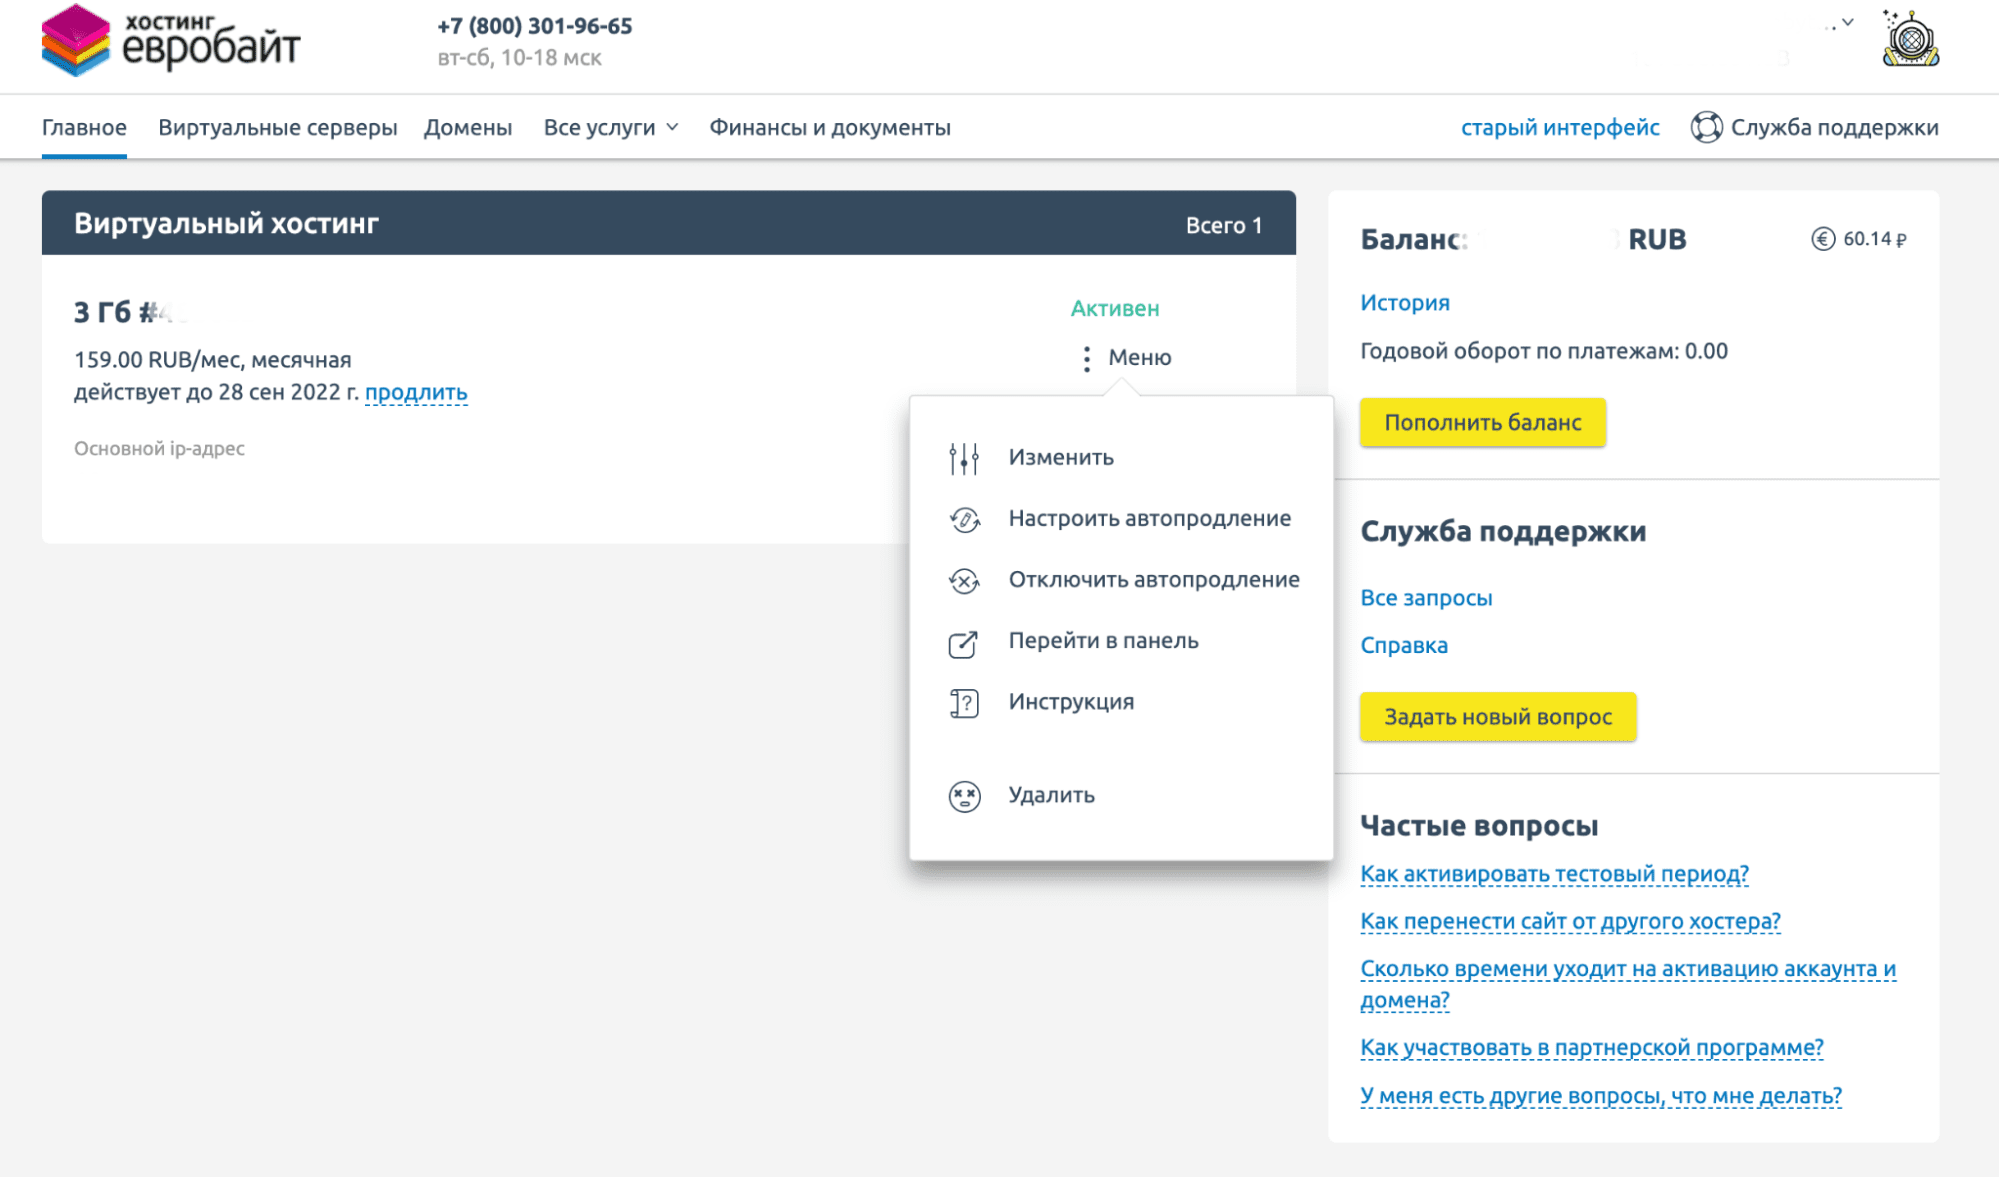
Task: Click the lifebuoy support icon in the navbar
Action: click(1706, 128)
